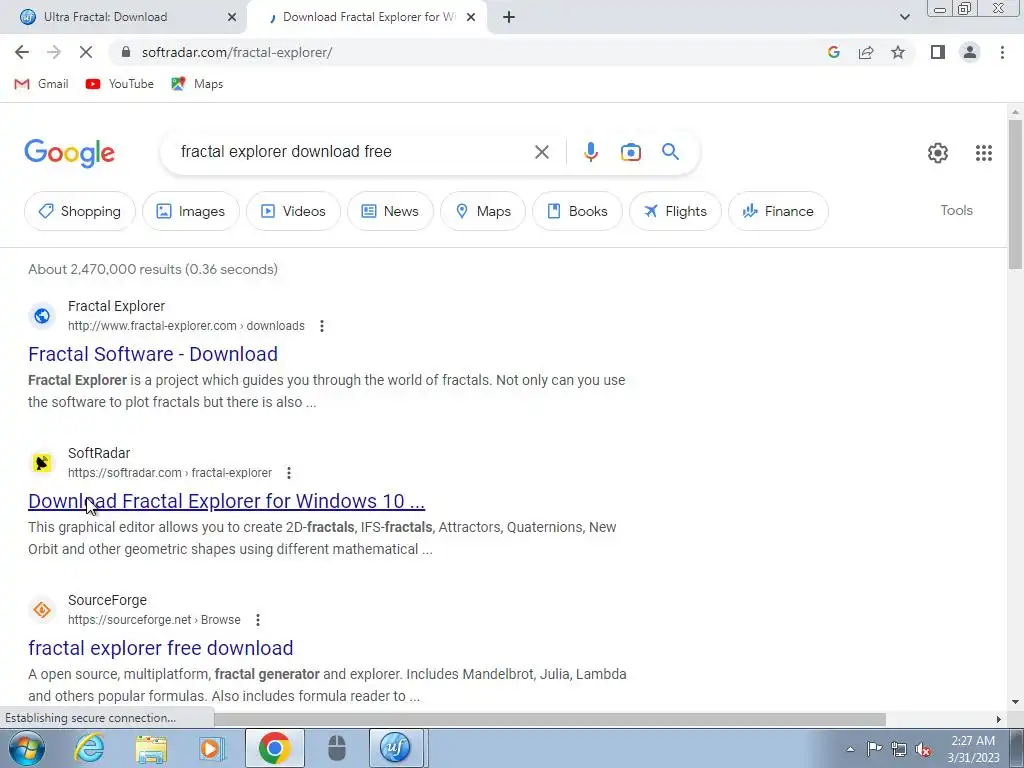Clear the Google search box
Viewport: 1024px width, 768px height.
coord(541,152)
